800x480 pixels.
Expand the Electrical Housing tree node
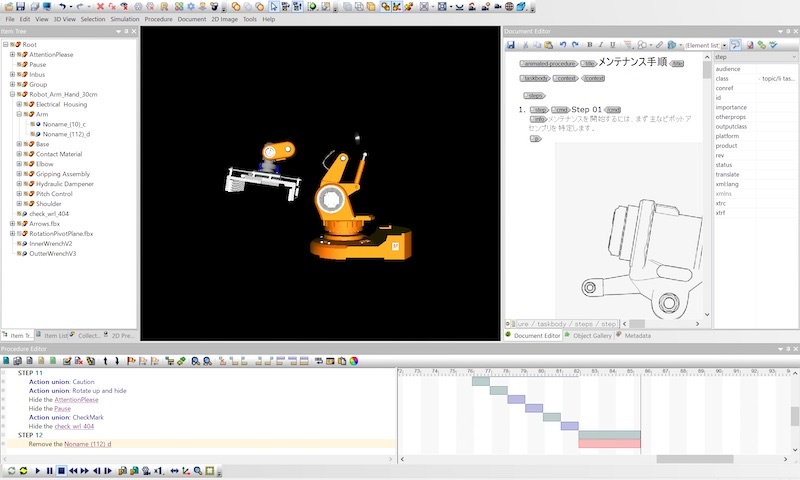pyautogui.click(x=20, y=104)
